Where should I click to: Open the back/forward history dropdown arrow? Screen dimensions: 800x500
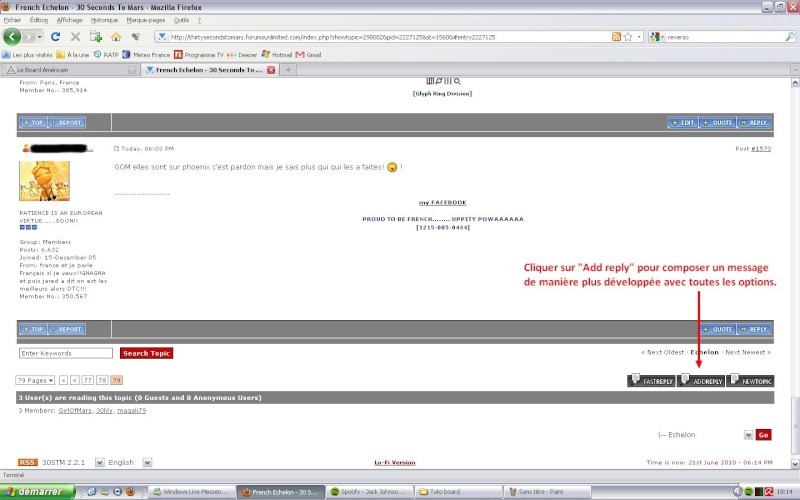pos(40,37)
